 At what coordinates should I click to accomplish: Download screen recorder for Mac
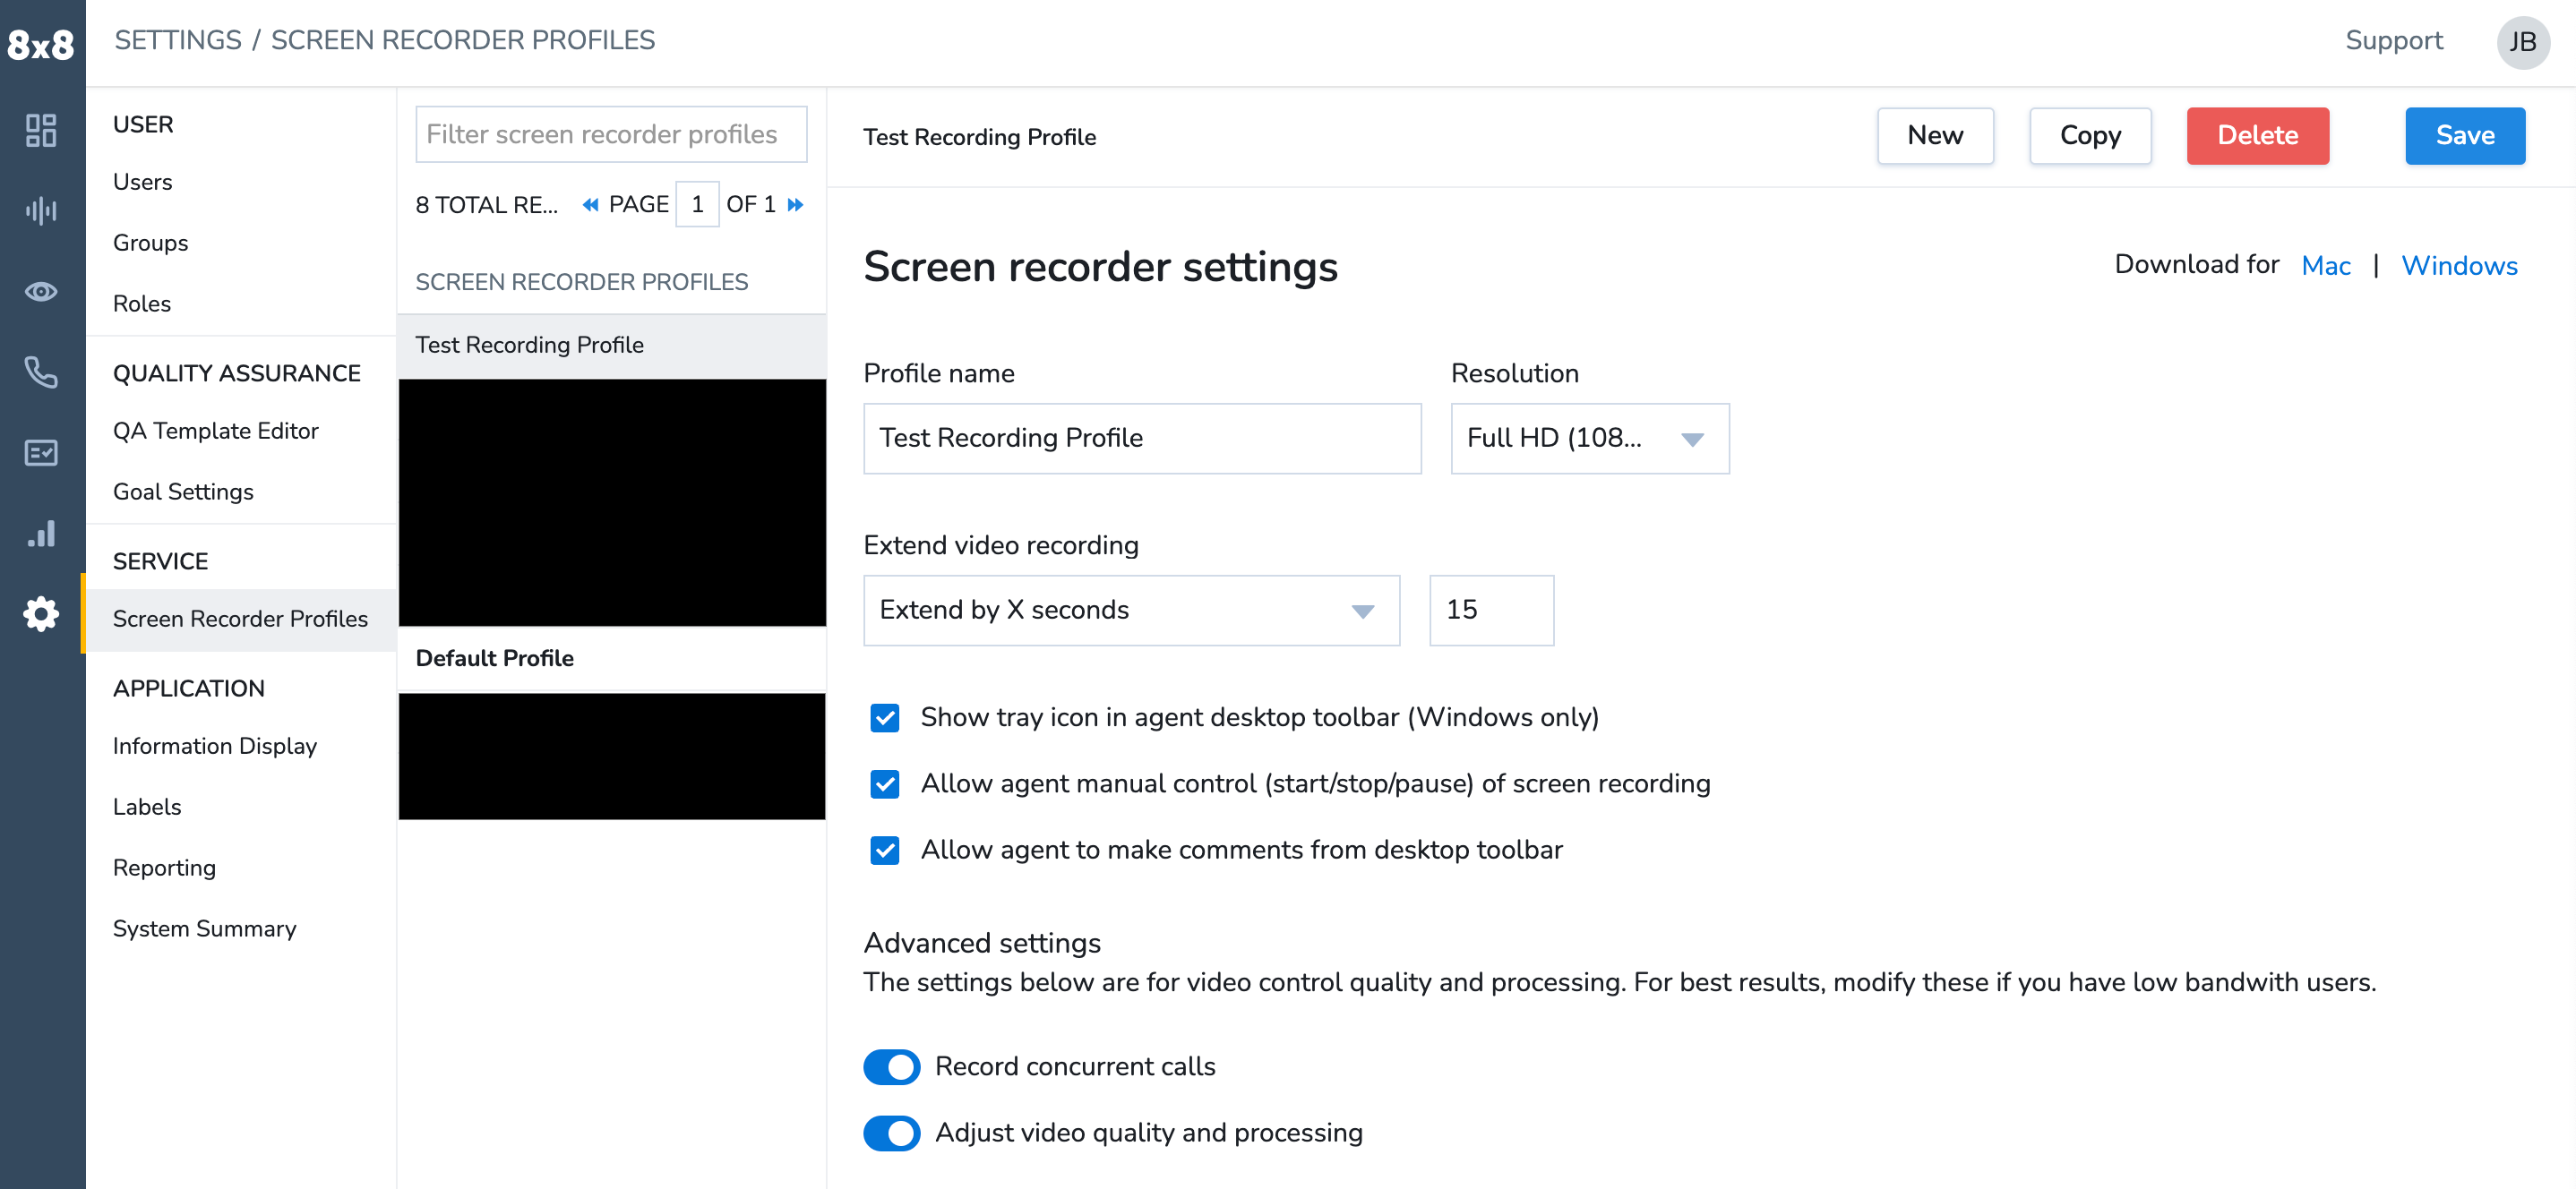[x=2325, y=266]
